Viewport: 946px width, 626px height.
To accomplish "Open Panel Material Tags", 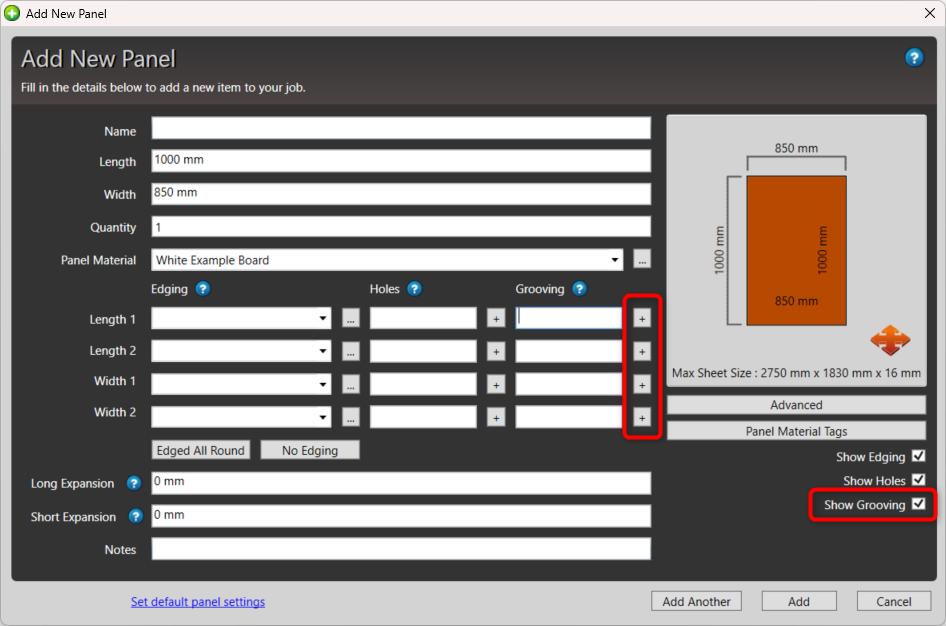I will 796,431.
